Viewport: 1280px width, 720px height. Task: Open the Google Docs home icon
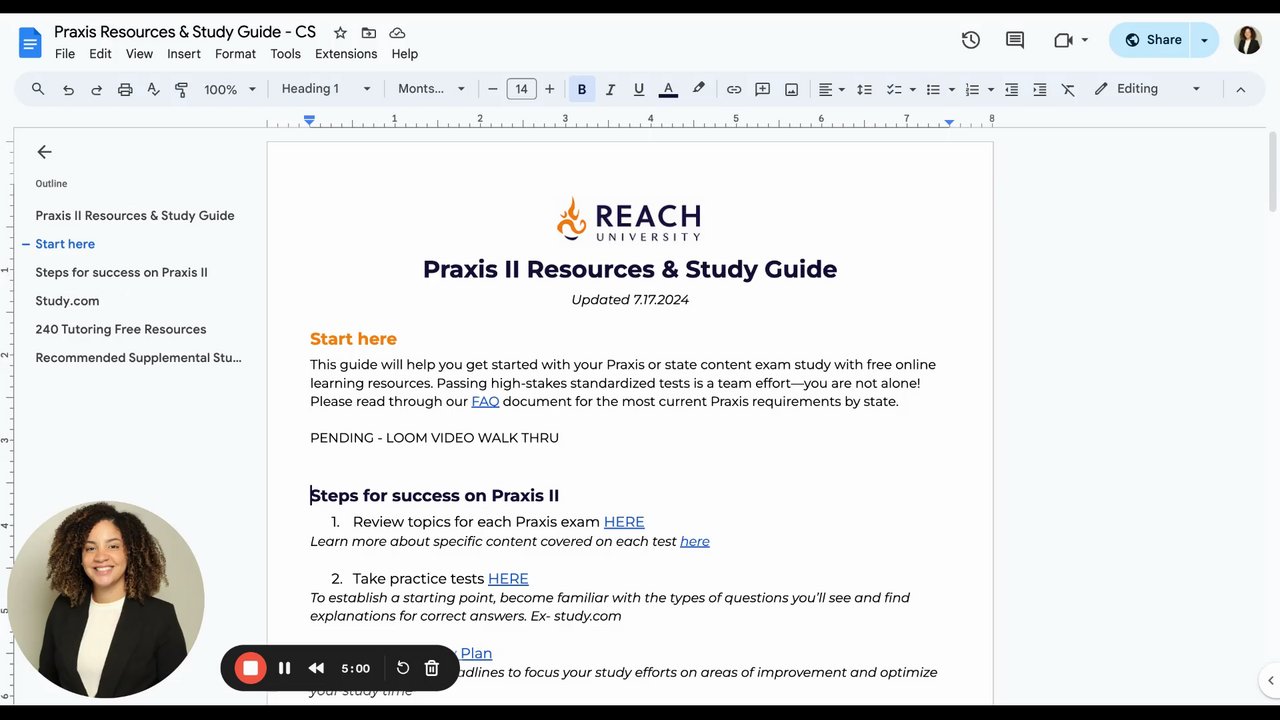(x=30, y=42)
